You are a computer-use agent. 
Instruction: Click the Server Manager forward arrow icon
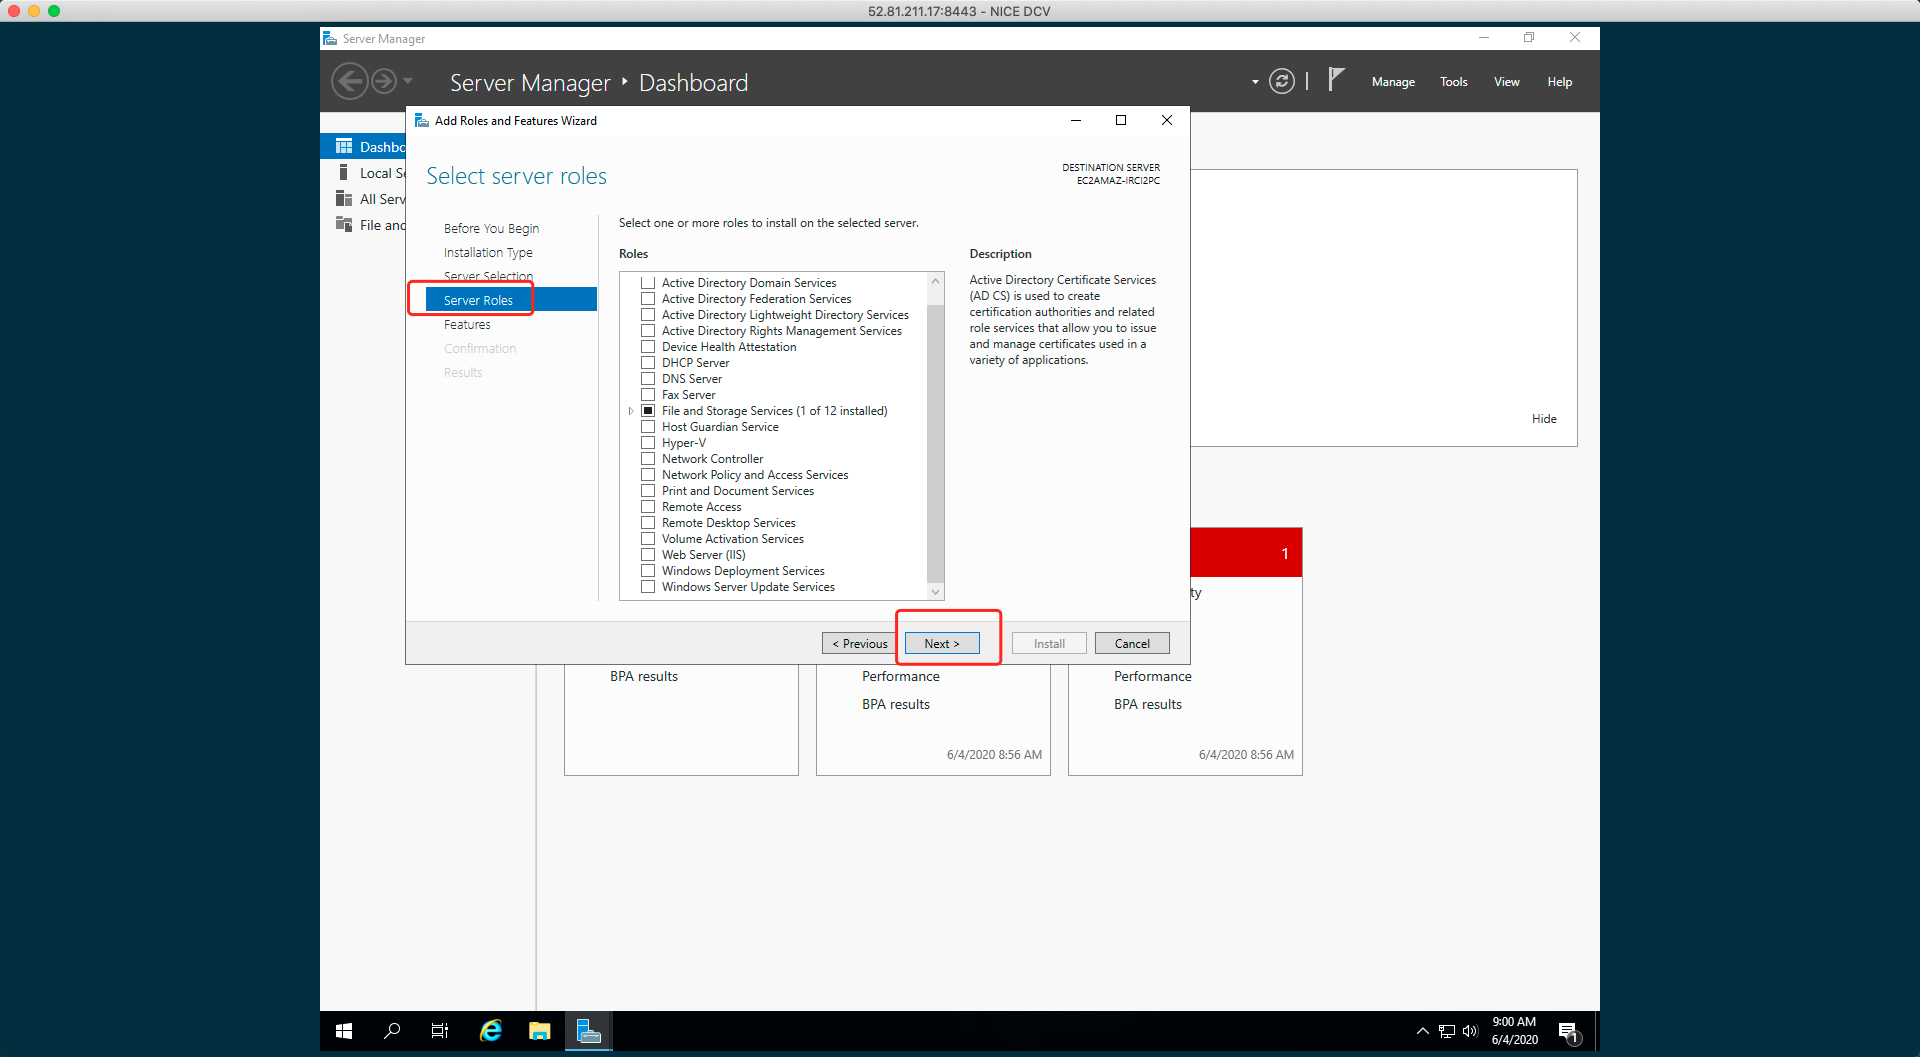tap(384, 81)
